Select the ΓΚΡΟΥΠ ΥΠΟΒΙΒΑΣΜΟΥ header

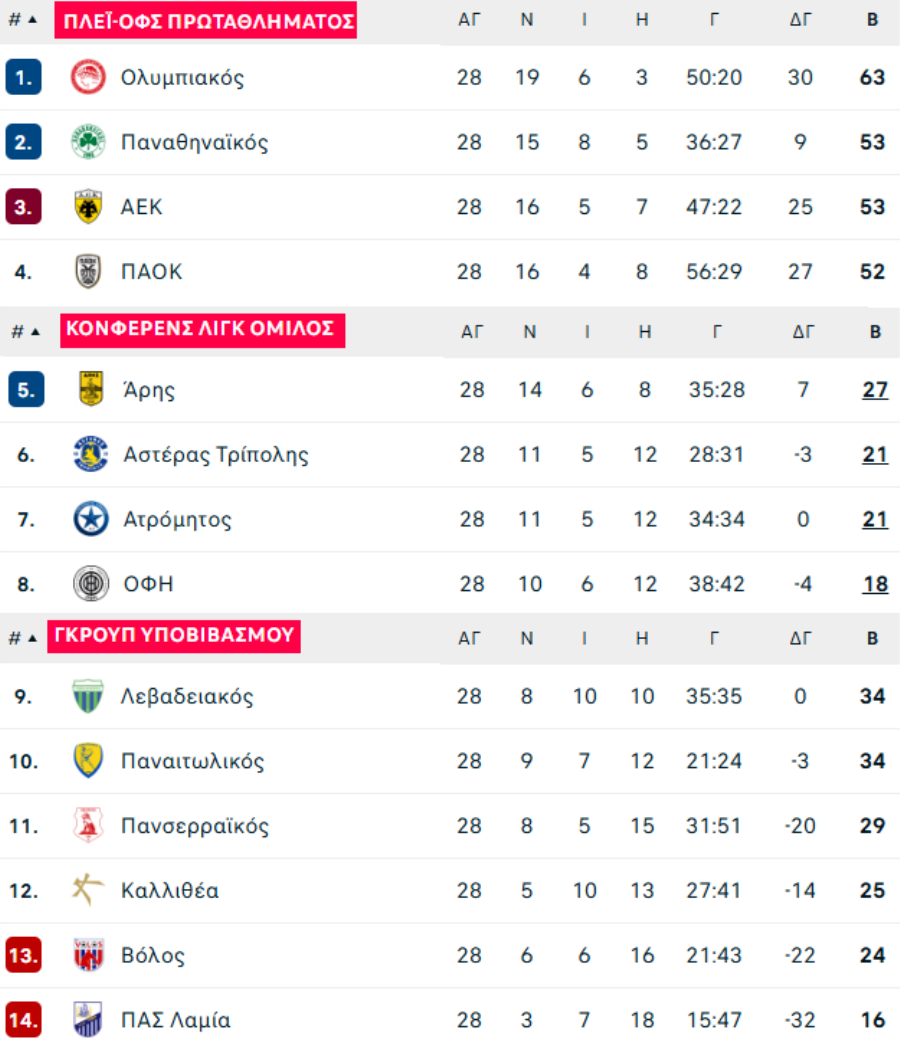coord(174,636)
